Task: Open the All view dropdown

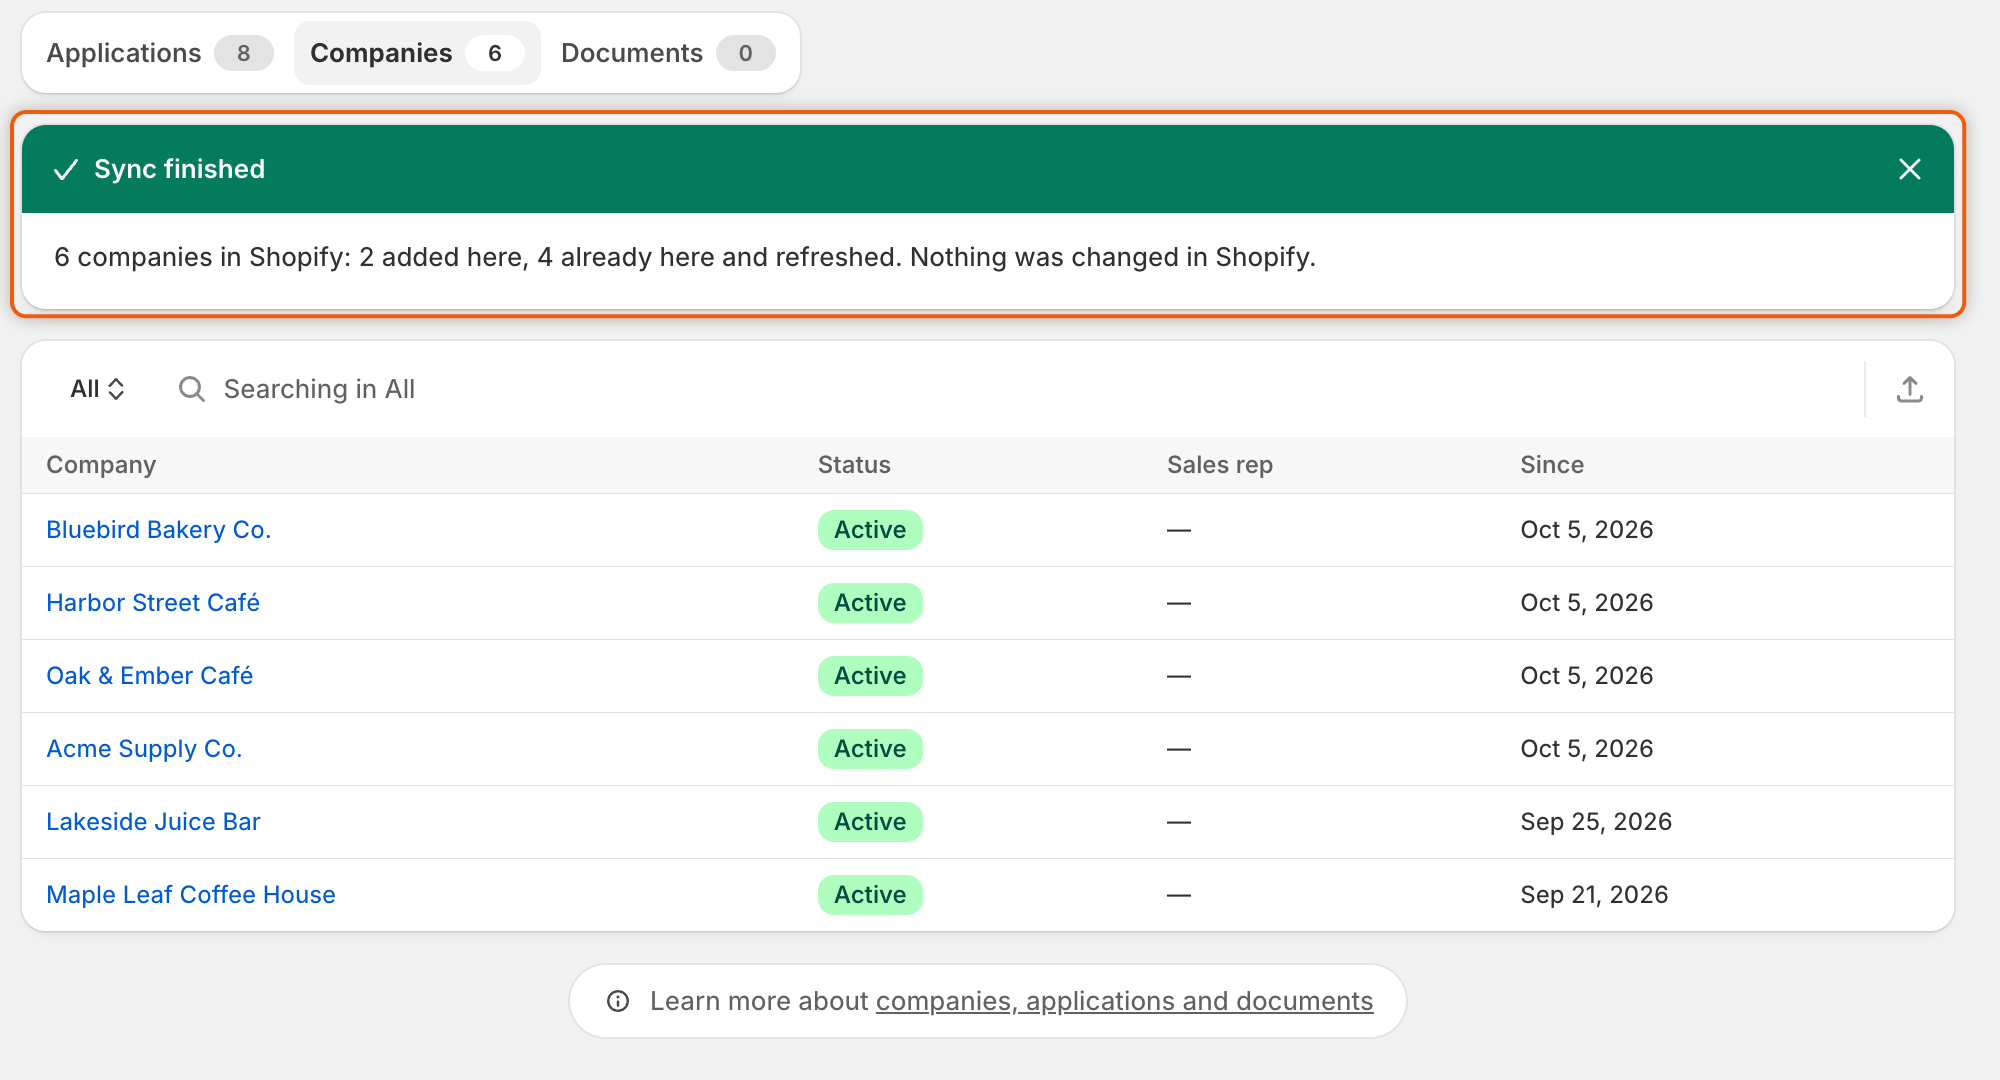Action: pyautogui.click(x=97, y=389)
